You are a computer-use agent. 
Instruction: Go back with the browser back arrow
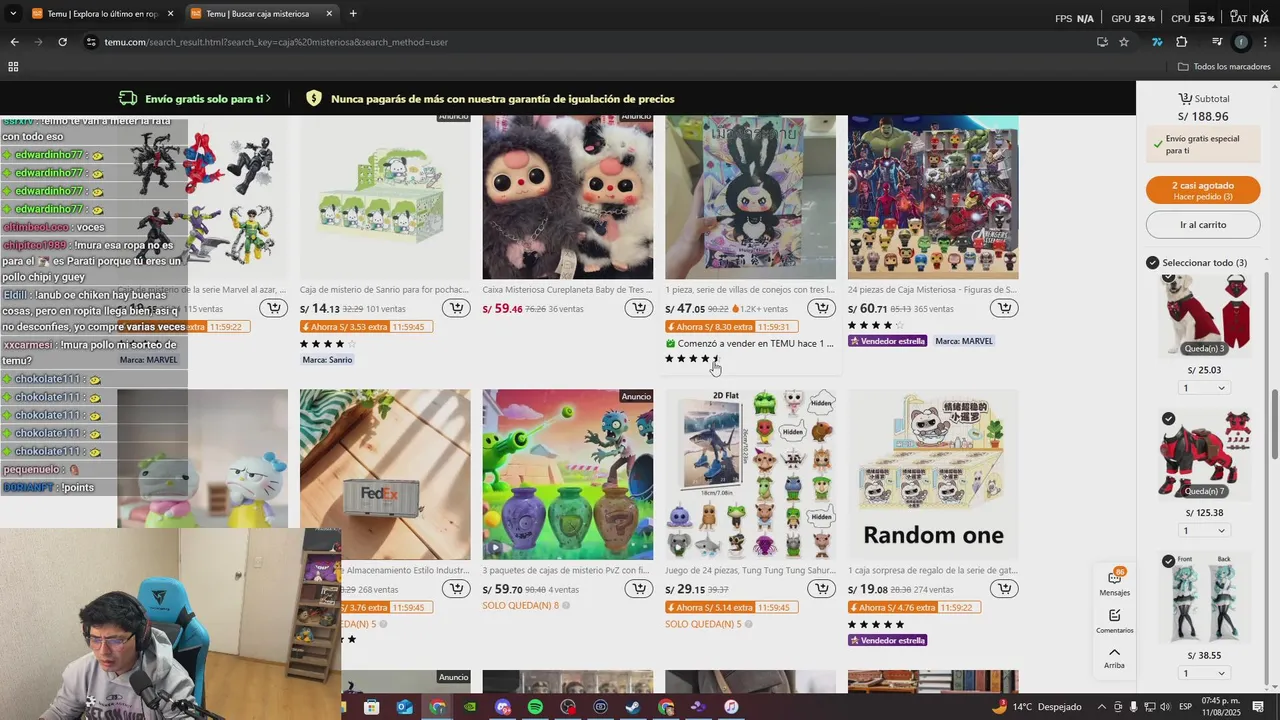[x=14, y=42]
